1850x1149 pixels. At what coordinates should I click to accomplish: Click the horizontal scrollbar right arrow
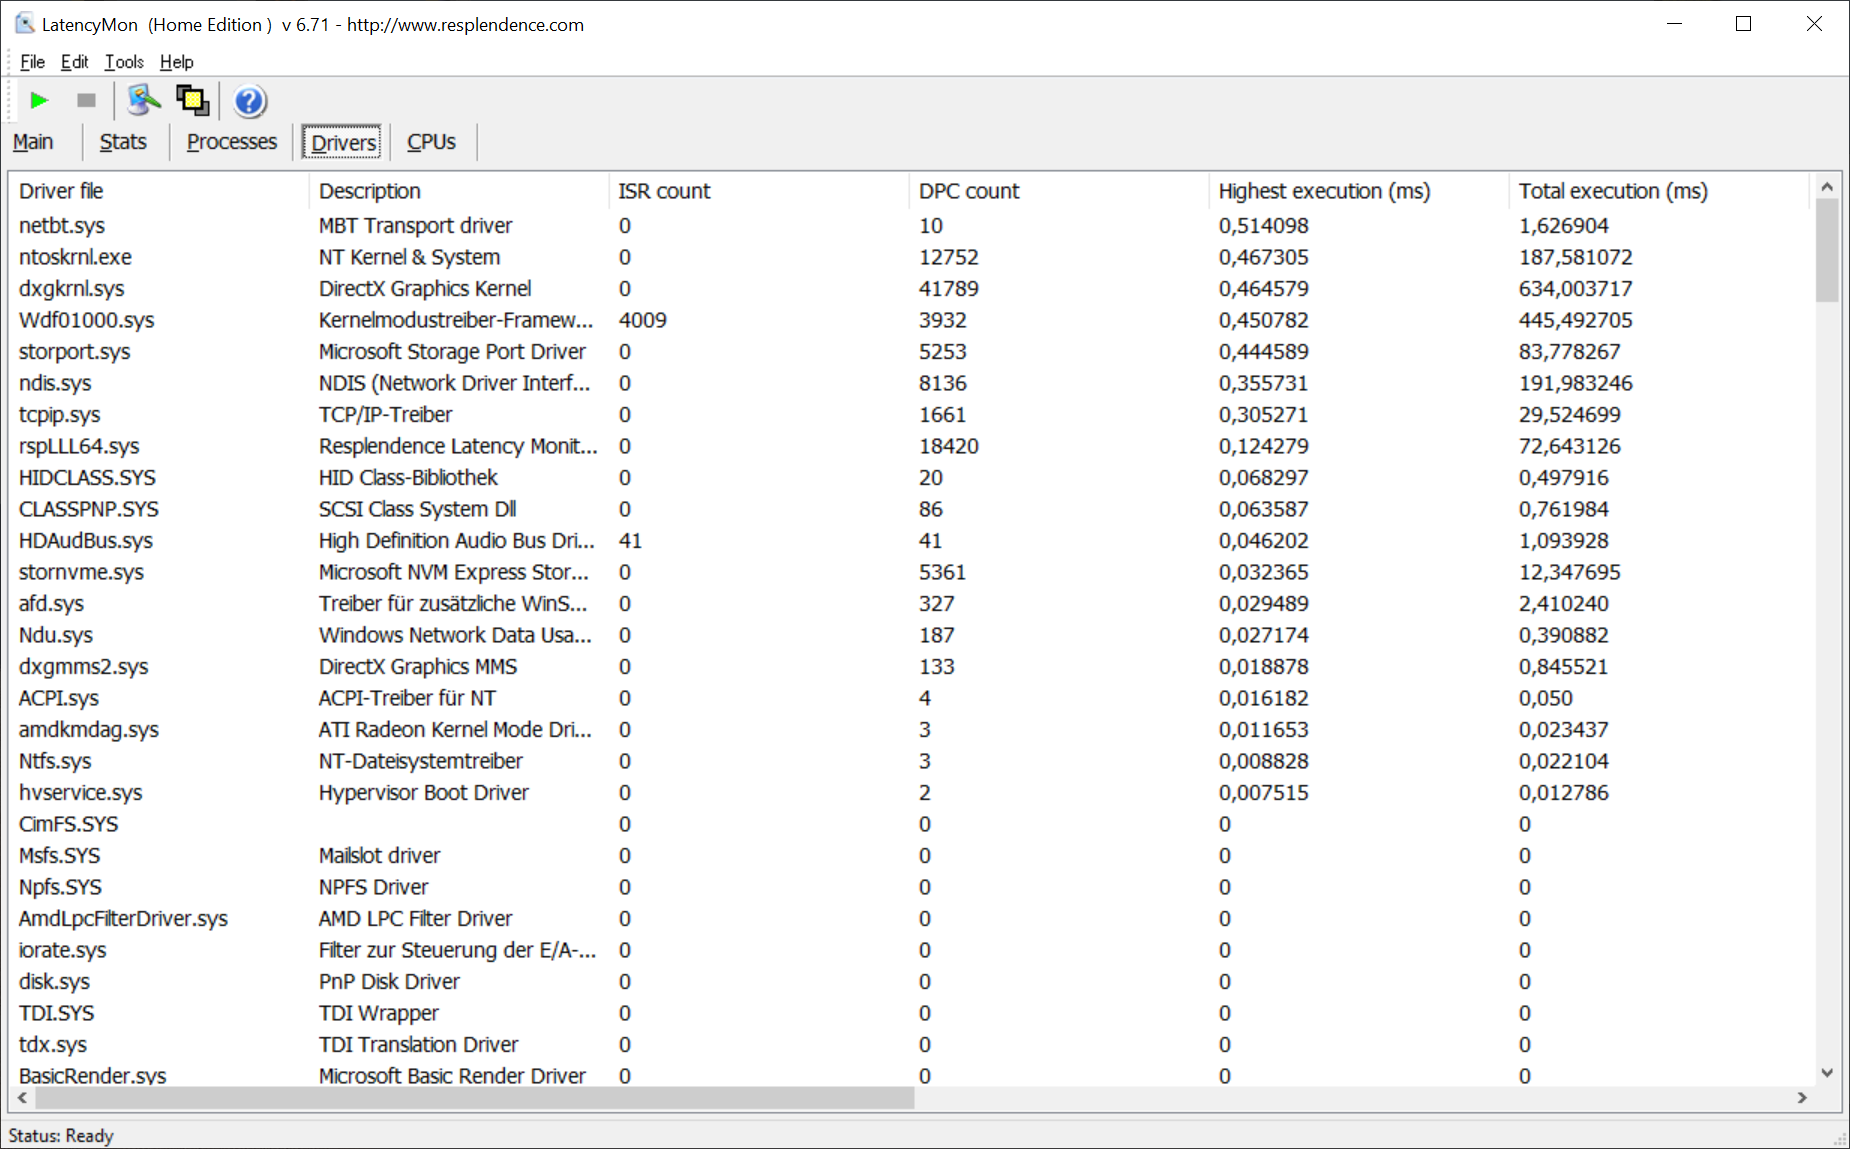coord(1802,1098)
